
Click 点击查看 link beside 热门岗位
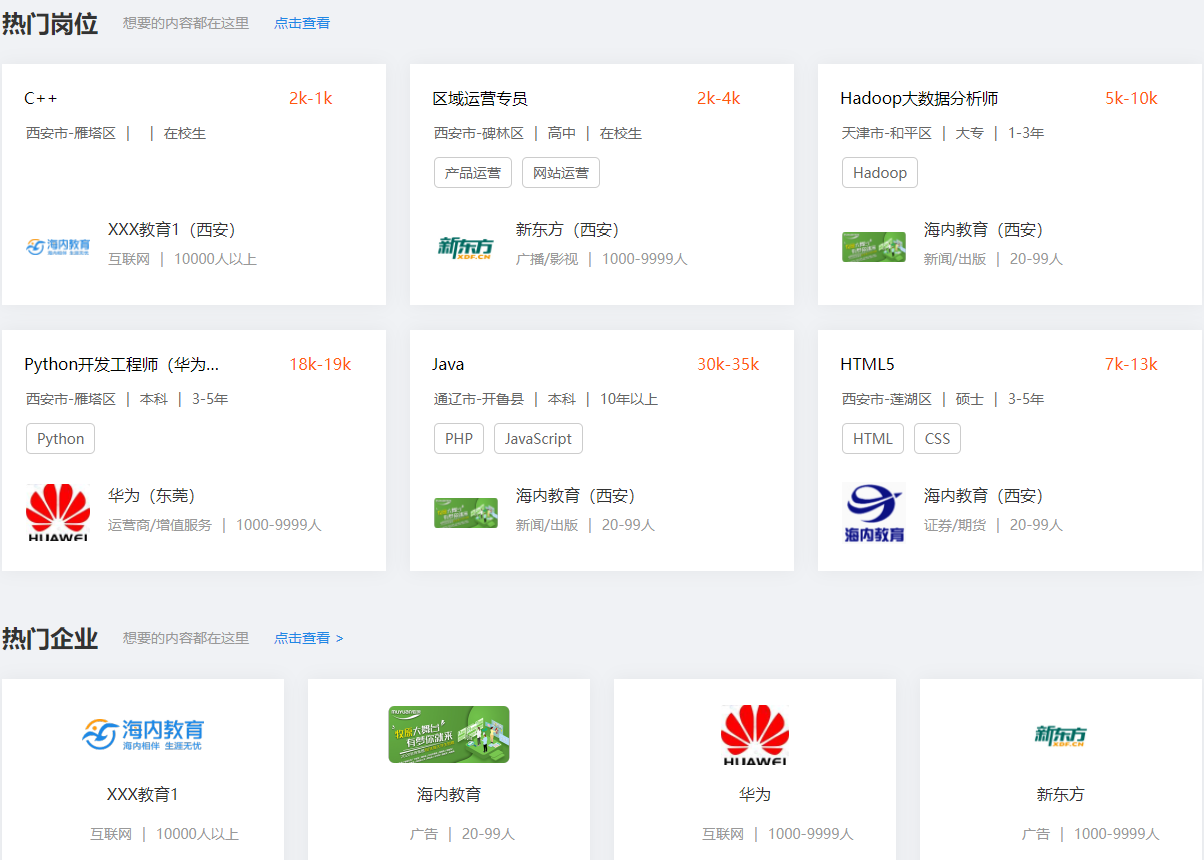click(302, 23)
